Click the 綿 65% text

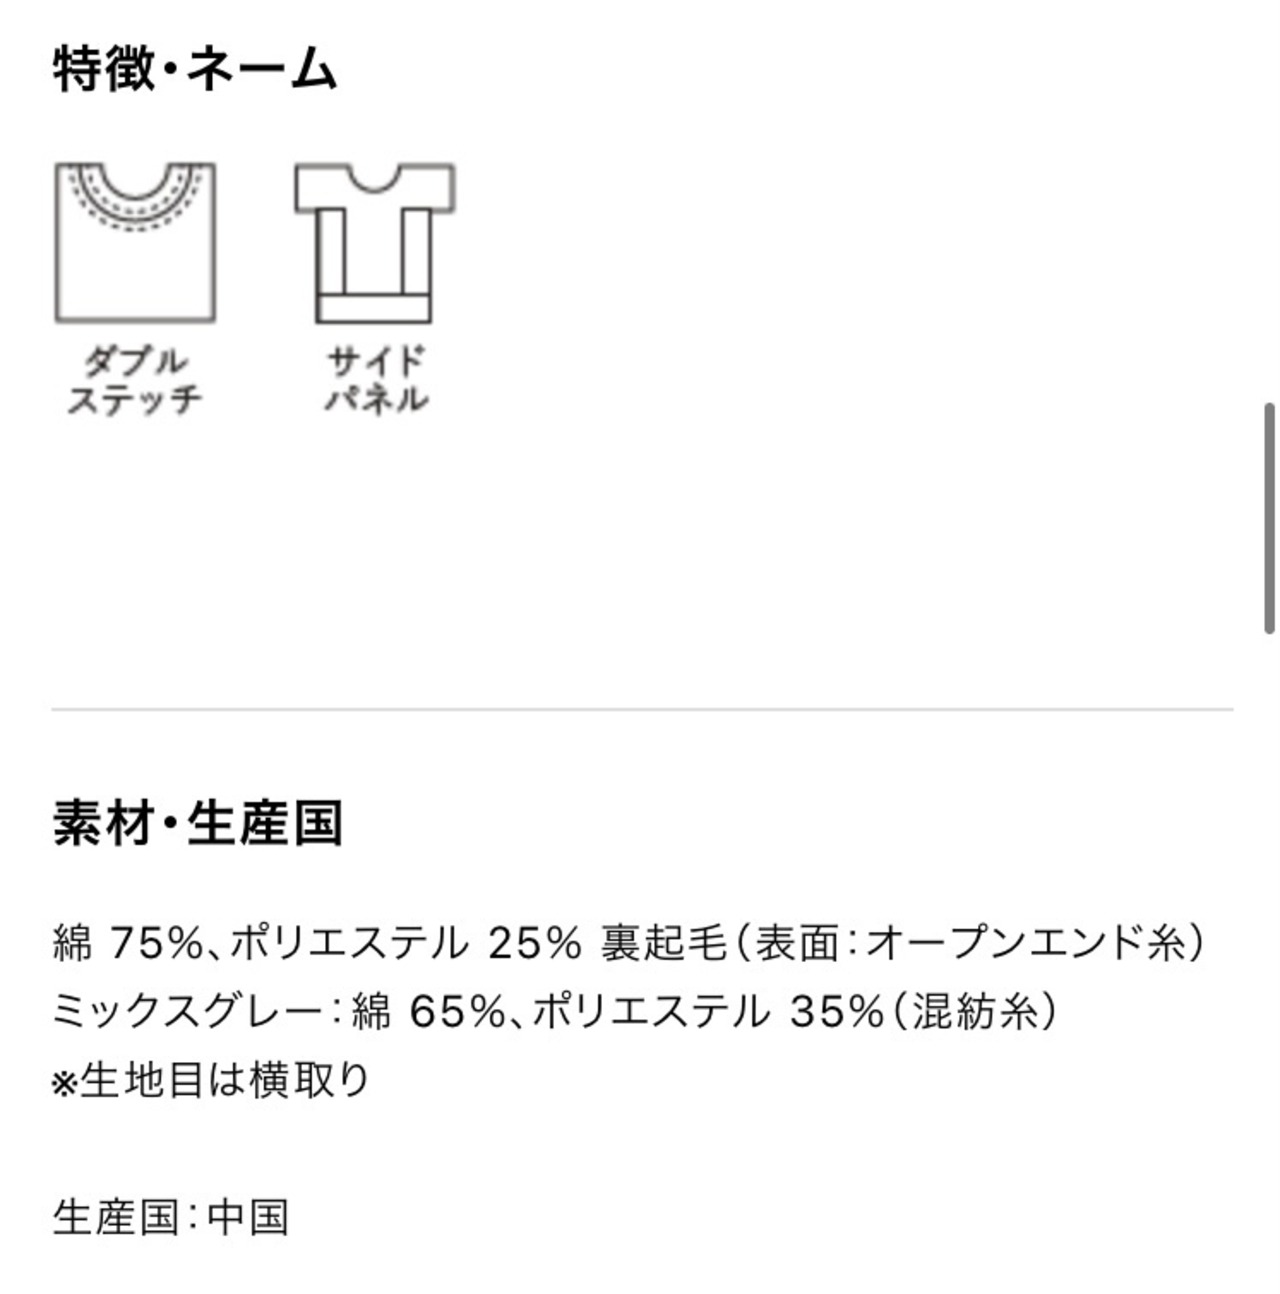pos(428,1013)
